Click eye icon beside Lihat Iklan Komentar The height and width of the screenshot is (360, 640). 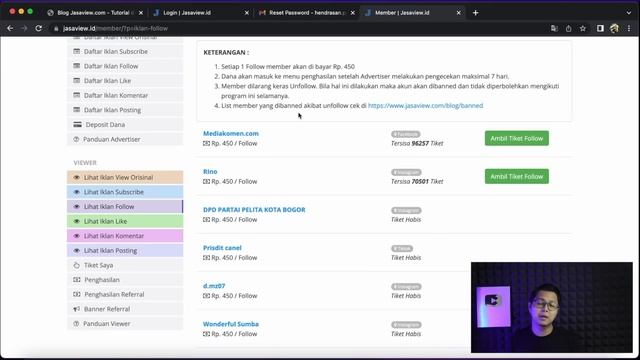pos(76,236)
